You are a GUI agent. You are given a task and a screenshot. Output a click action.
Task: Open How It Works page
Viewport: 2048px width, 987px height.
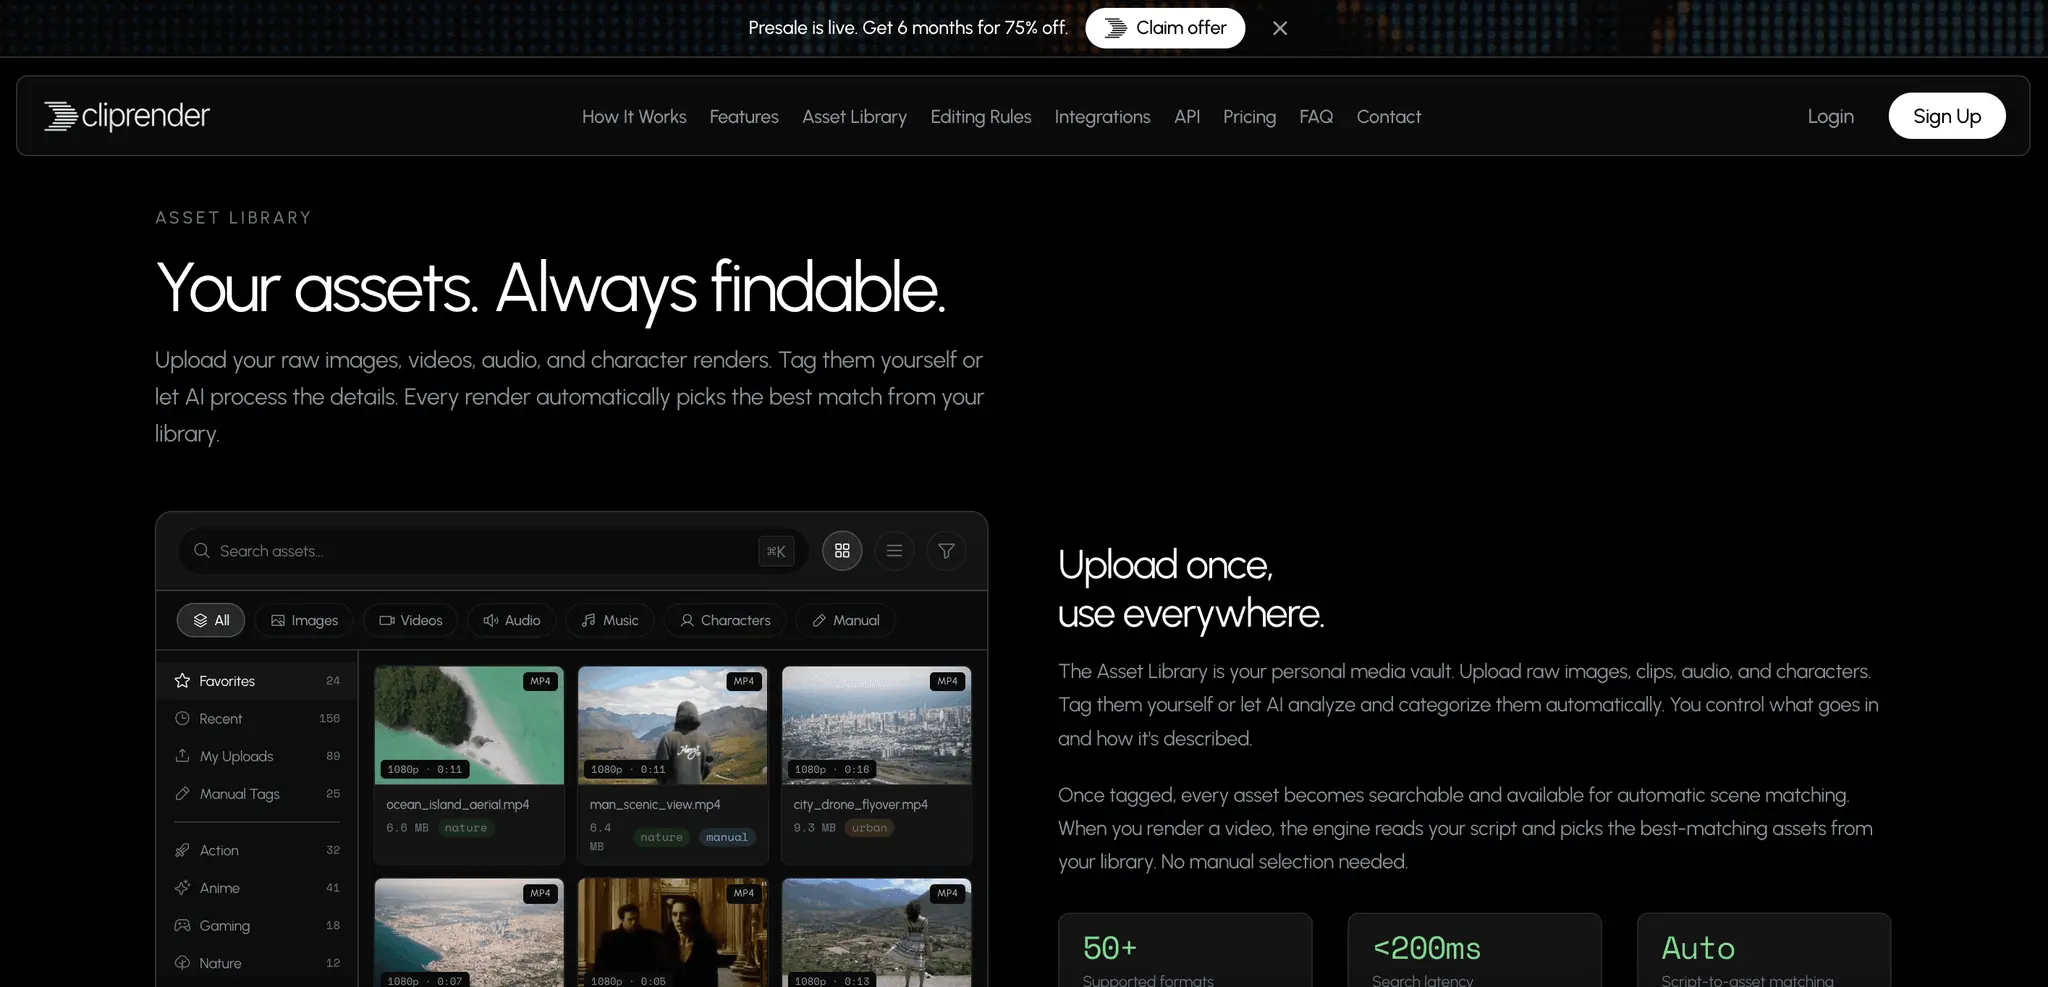click(634, 117)
